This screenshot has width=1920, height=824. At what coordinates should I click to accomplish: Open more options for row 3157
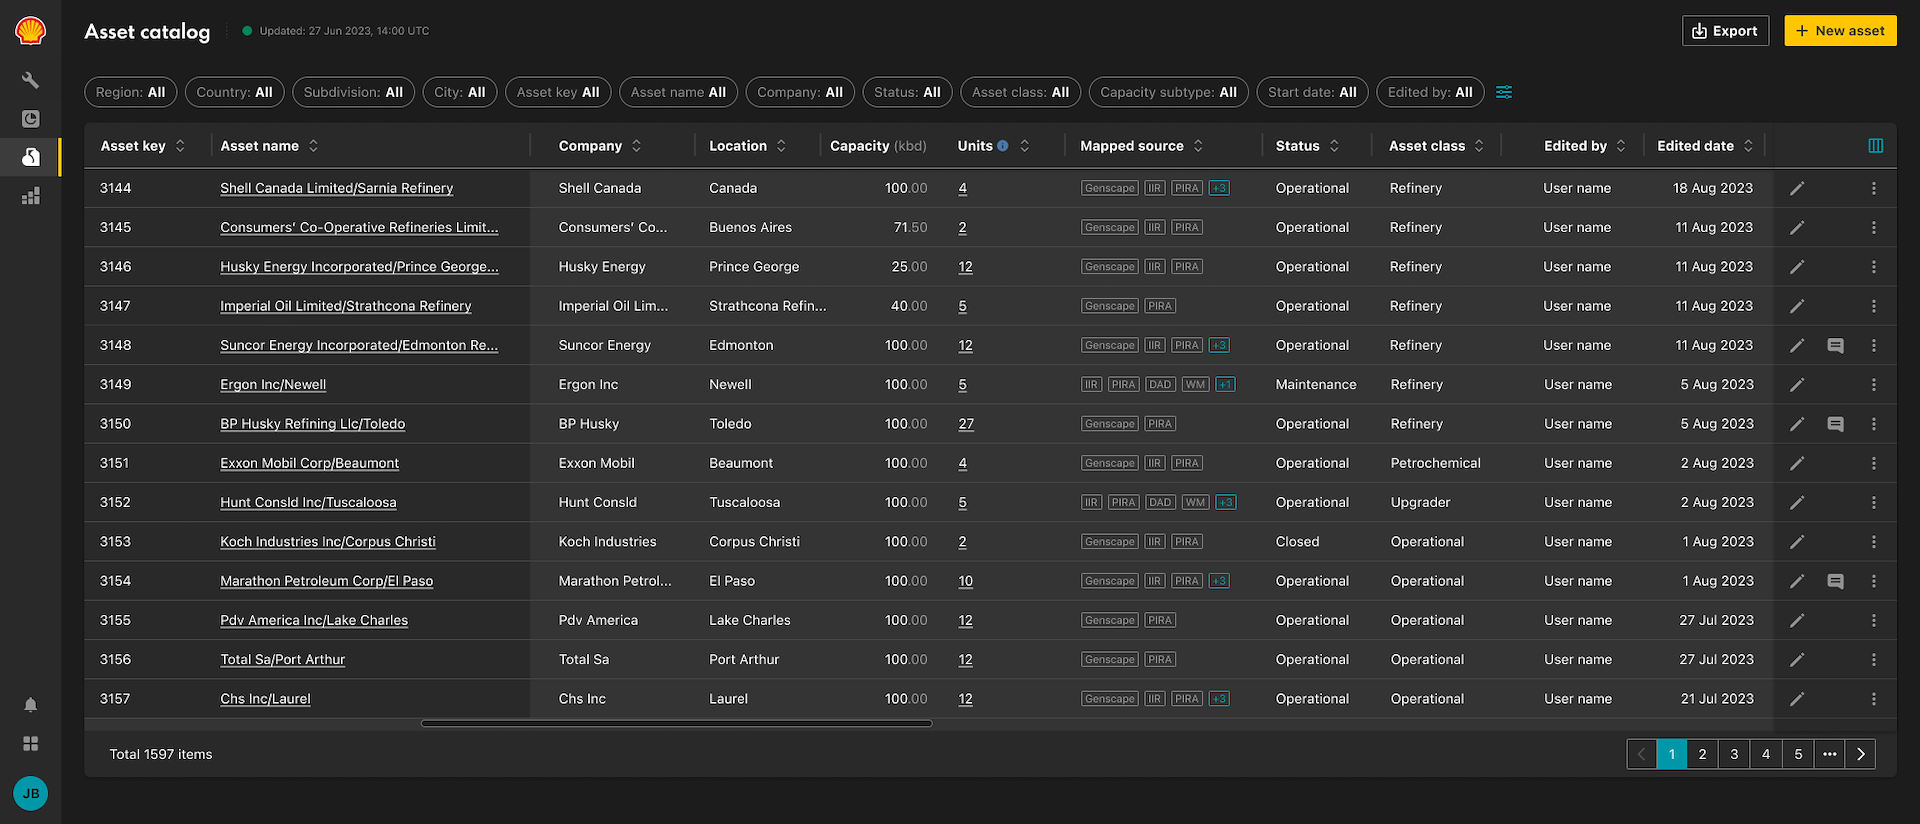point(1874,699)
